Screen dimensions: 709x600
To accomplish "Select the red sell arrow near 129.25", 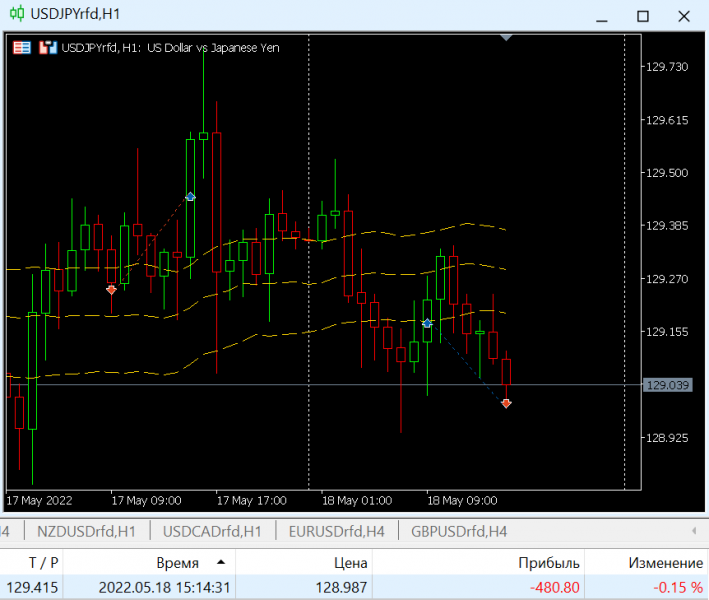I will click(111, 290).
